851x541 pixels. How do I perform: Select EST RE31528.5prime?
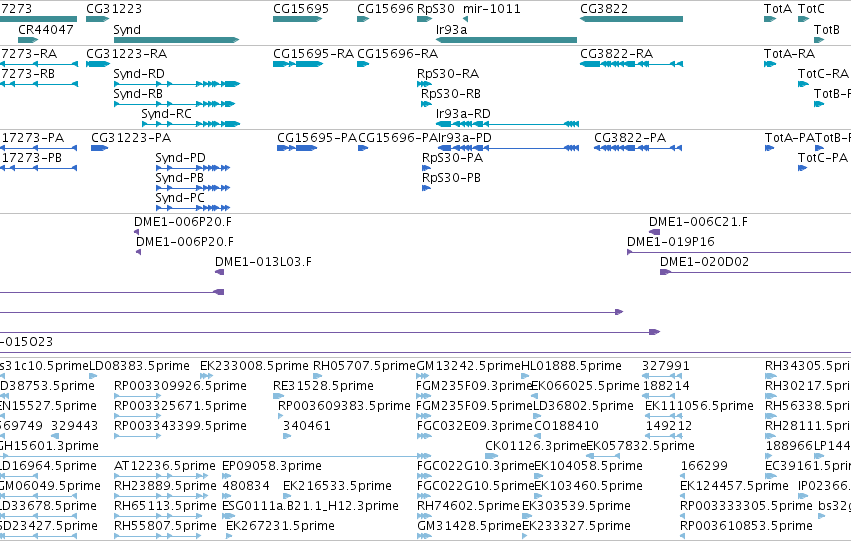coord(323,386)
